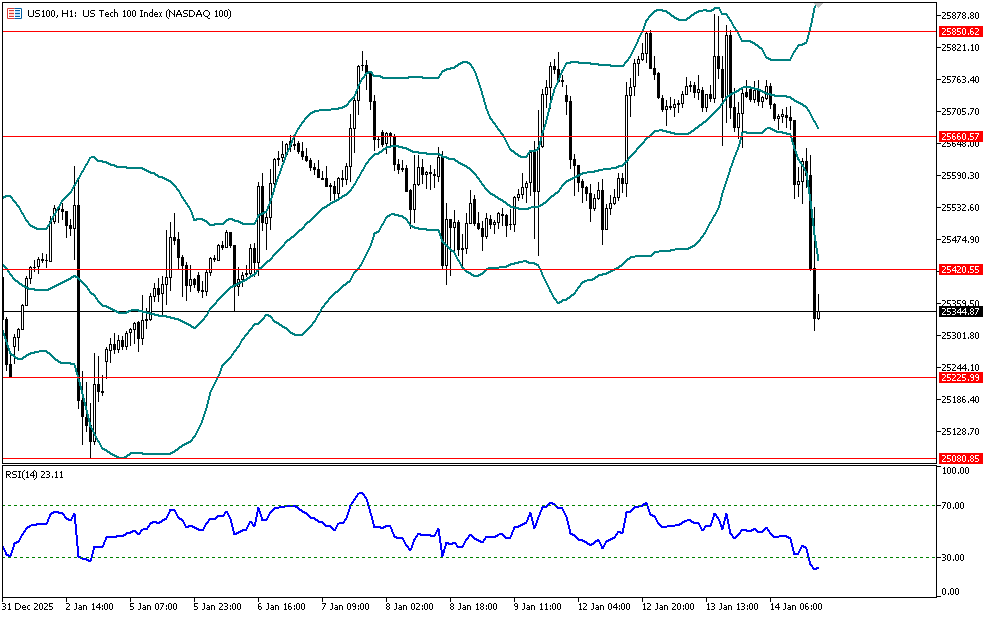This screenshot has width=994, height=618.
Task: Click the RSI 70.00 level label
Action: 952,506
